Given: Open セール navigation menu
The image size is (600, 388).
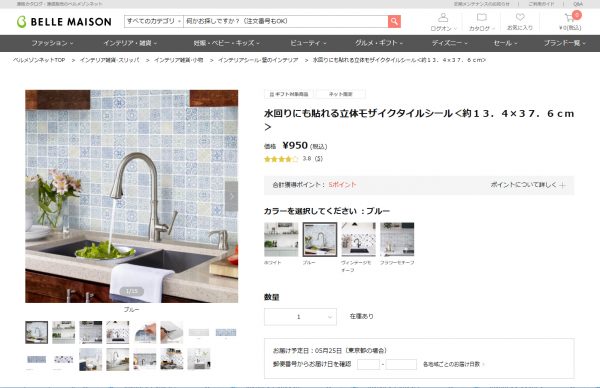Looking at the screenshot, I should (505, 43).
